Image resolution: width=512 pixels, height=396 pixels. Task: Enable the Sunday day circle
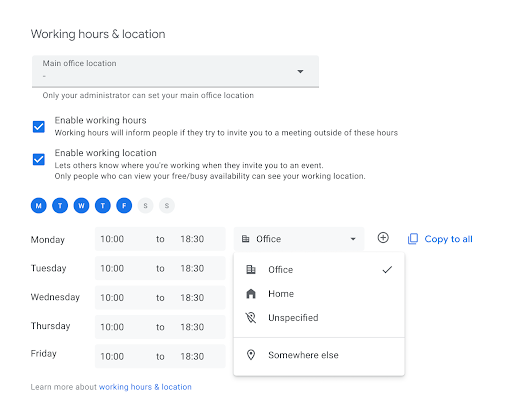pyautogui.click(x=167, y=205)
